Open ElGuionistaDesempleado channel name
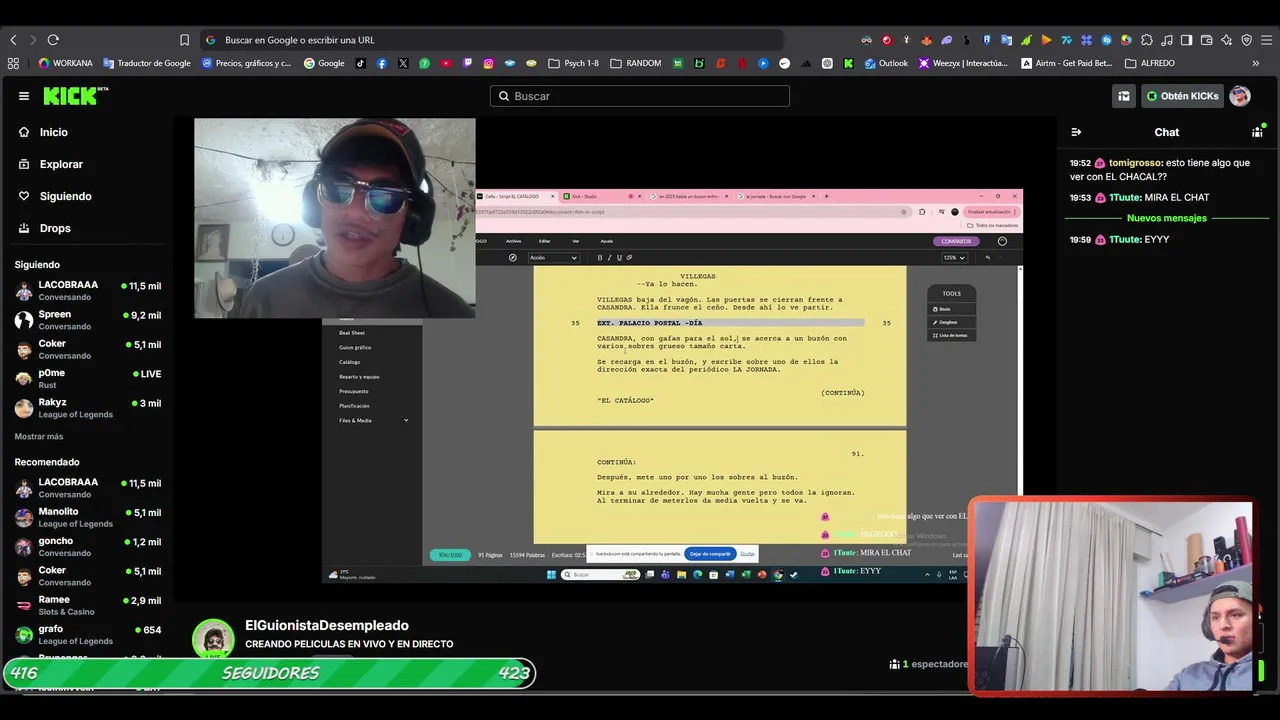The image size is (1280, 720). [327, 626]
